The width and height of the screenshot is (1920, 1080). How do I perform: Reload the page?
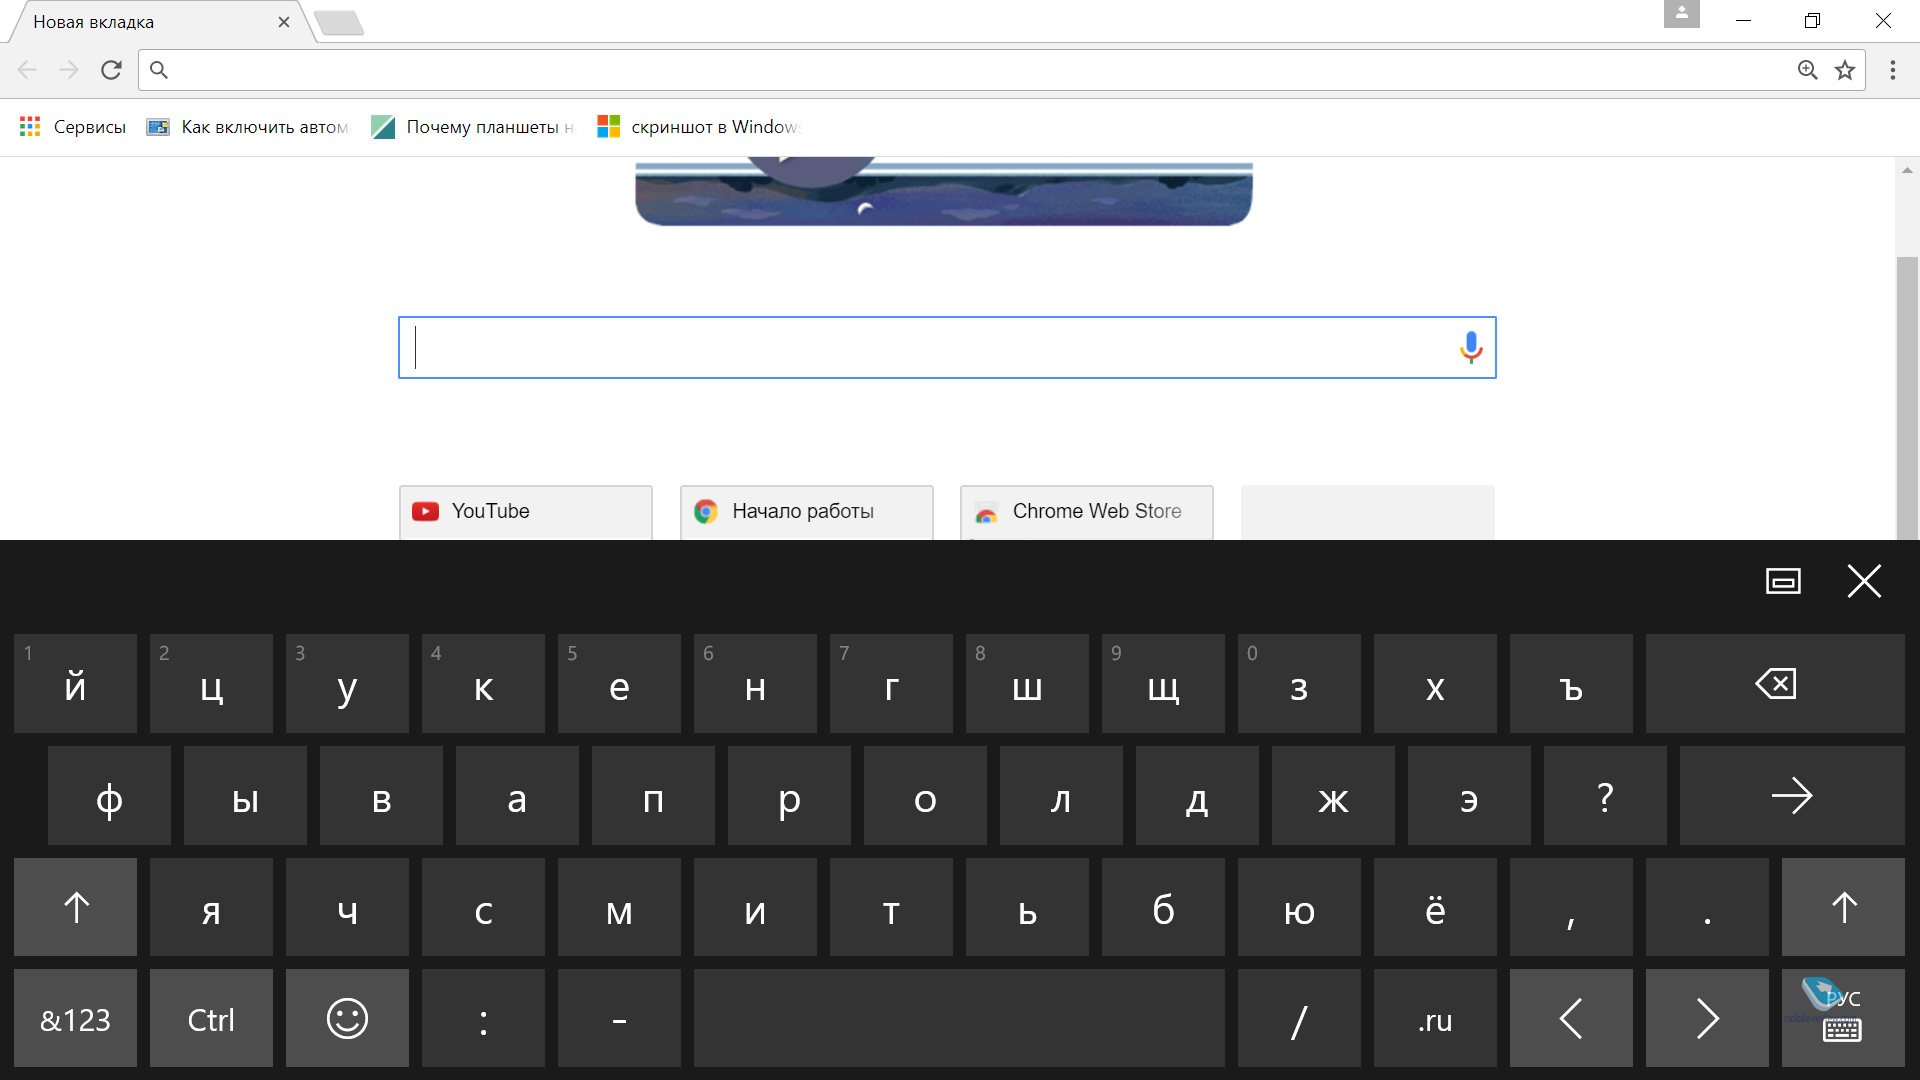111,70
